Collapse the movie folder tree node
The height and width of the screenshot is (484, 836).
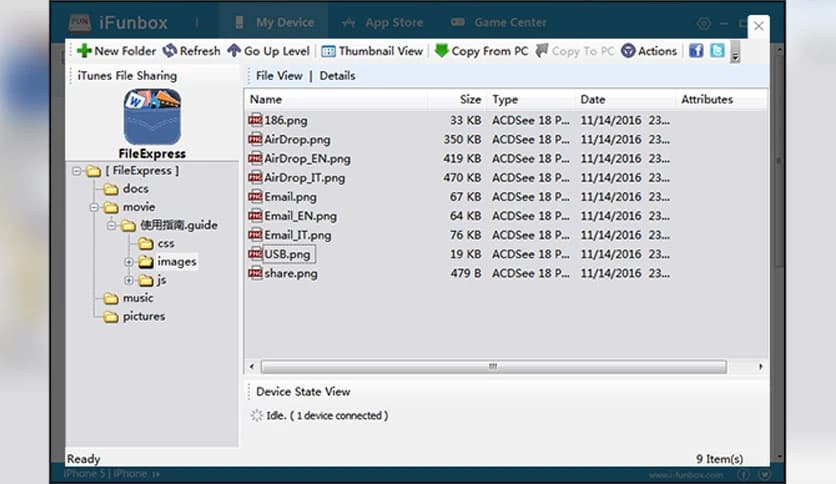click(94, 208)
